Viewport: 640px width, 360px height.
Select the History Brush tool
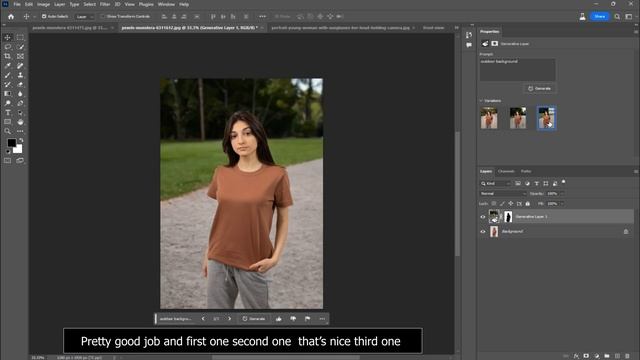8,84
